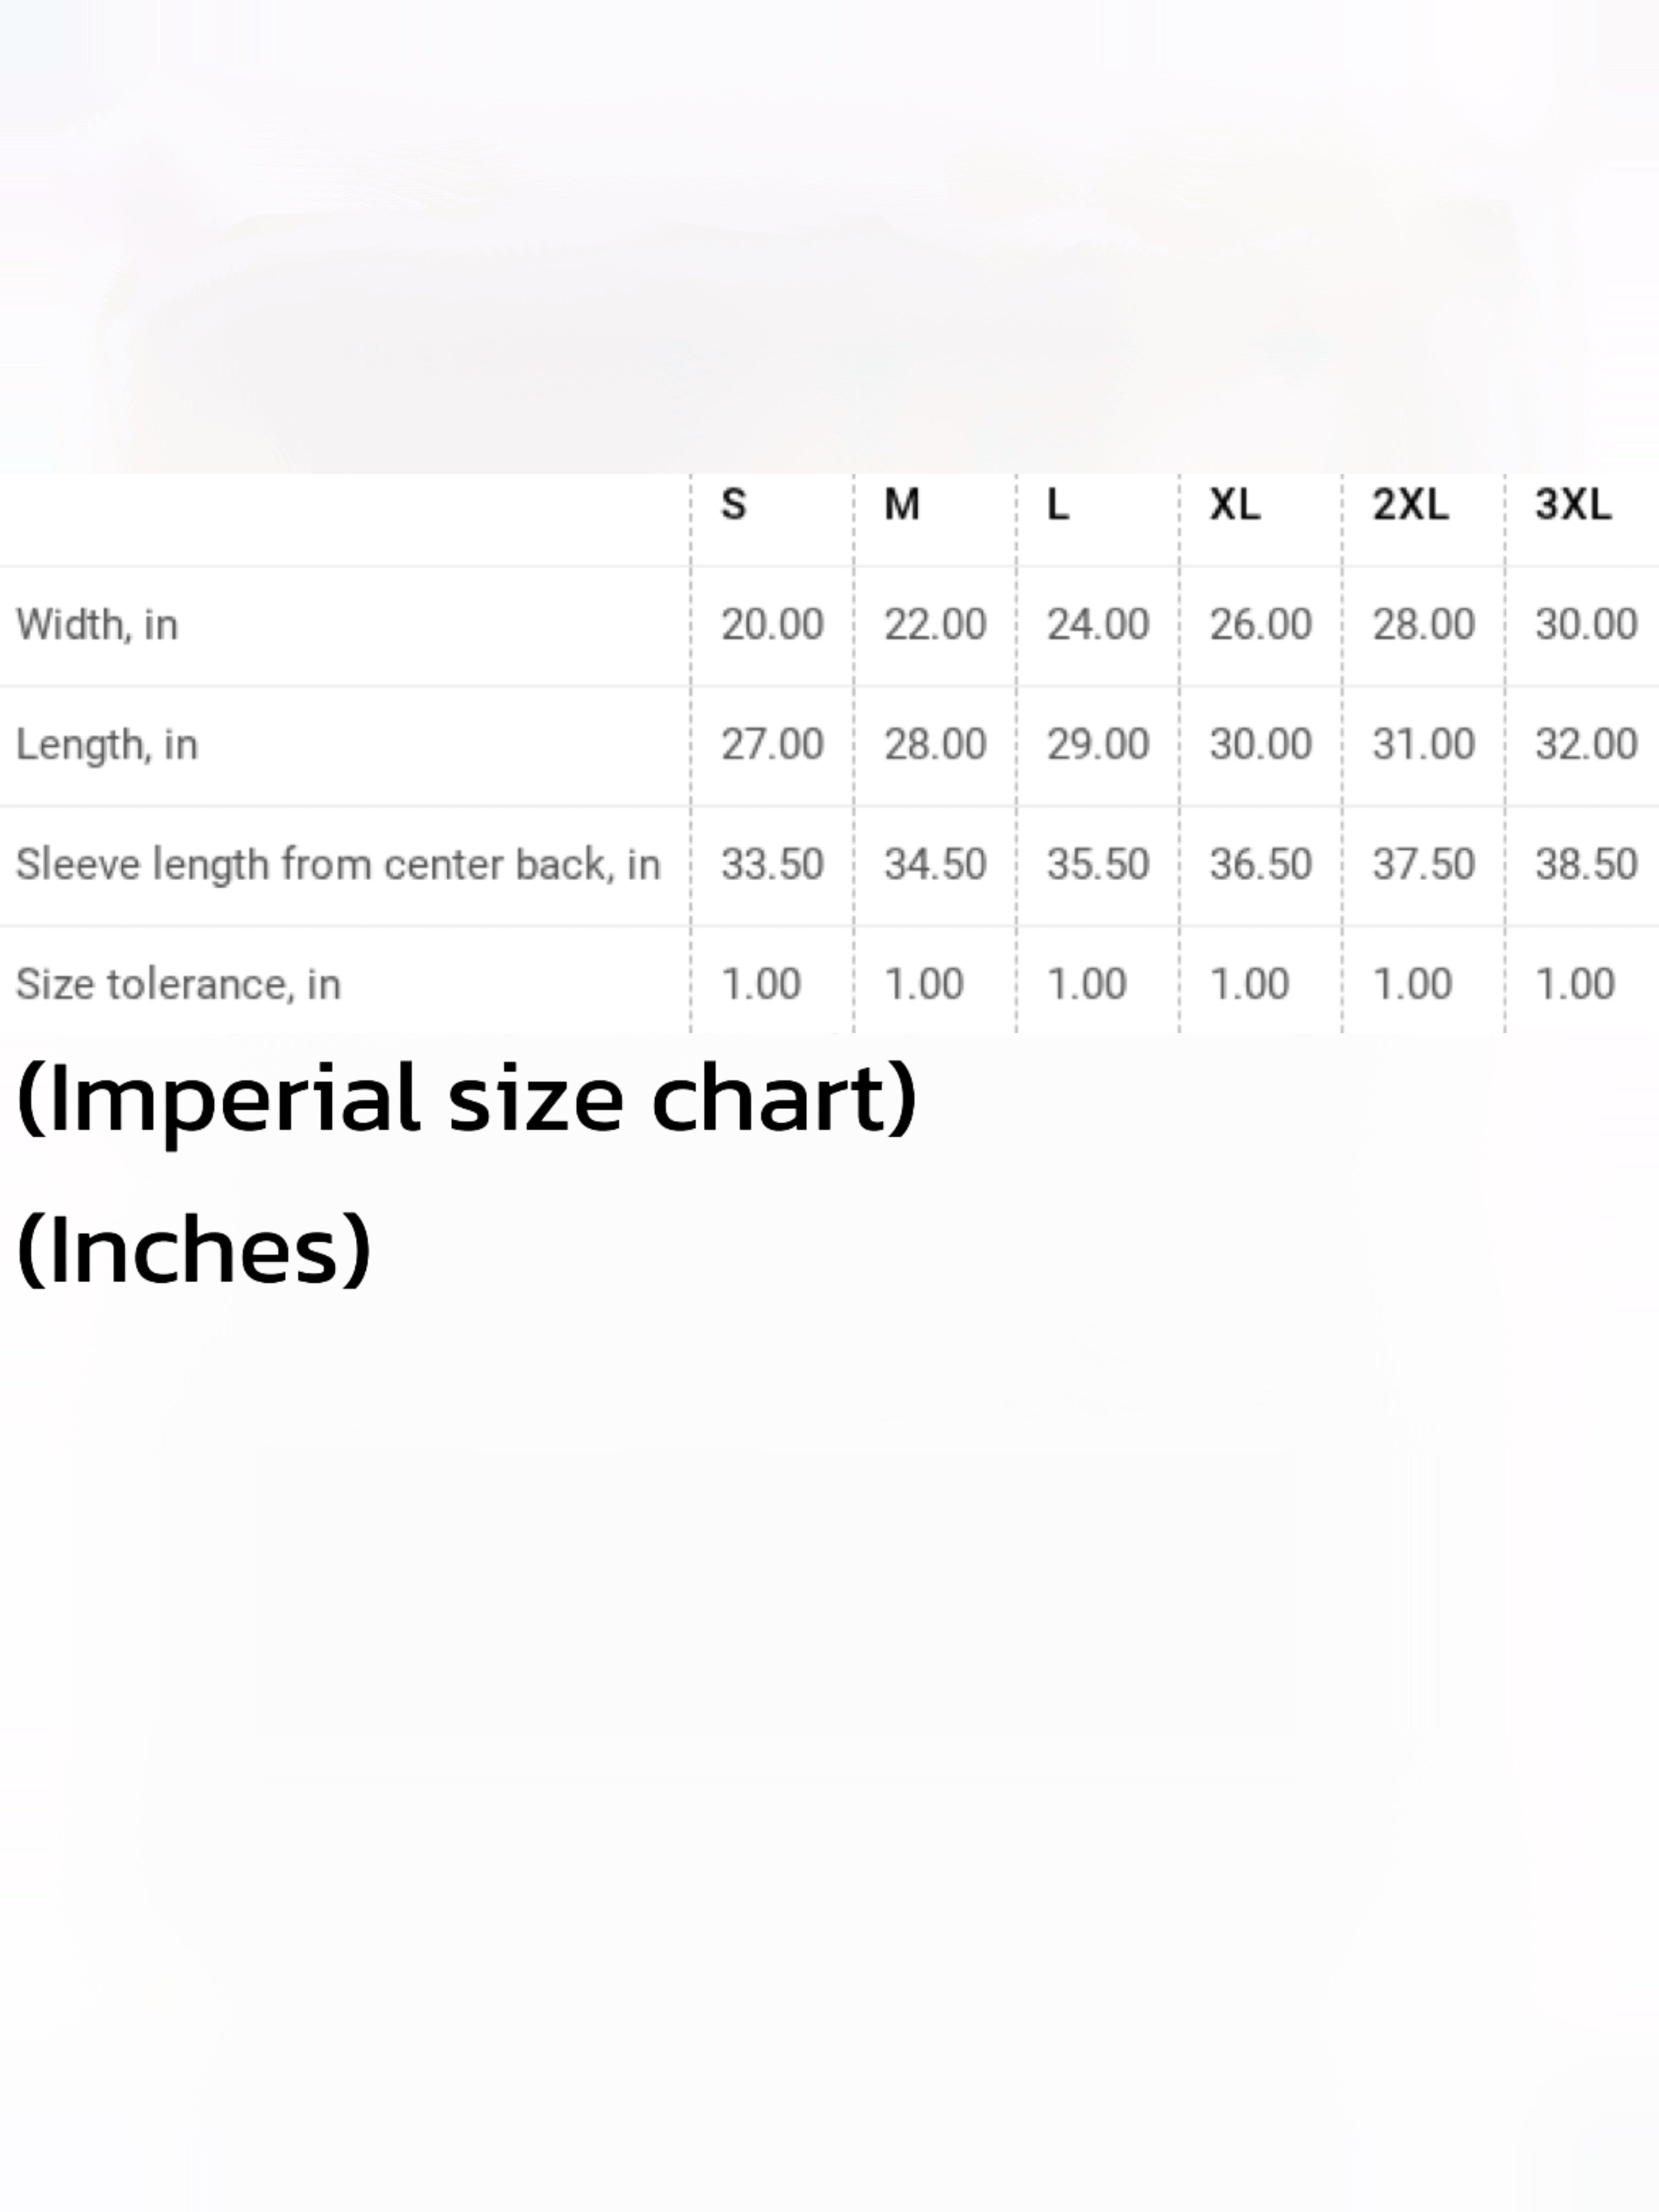This screenshot has width=1659, height=2212.
Task: Click the 38.50 sleeve length for 3XL
Action: 1585,865
